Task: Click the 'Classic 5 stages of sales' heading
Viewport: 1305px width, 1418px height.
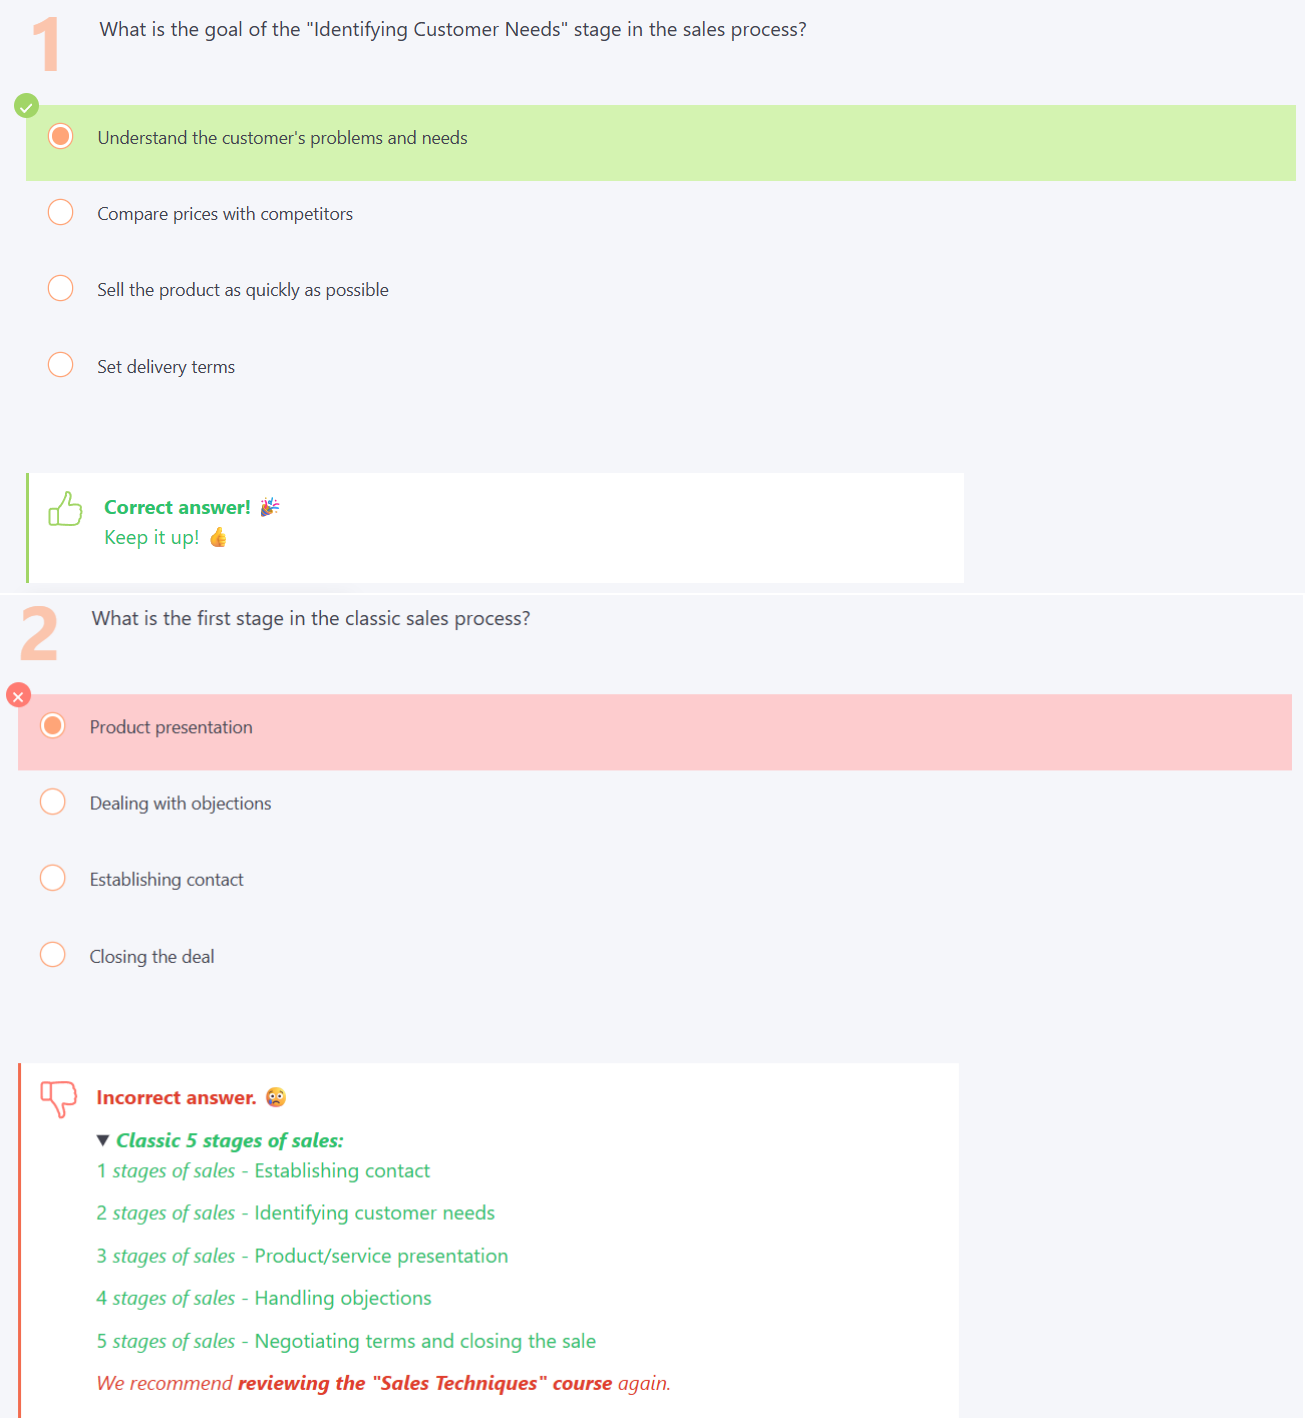Action: click(x=230, y=1141)
